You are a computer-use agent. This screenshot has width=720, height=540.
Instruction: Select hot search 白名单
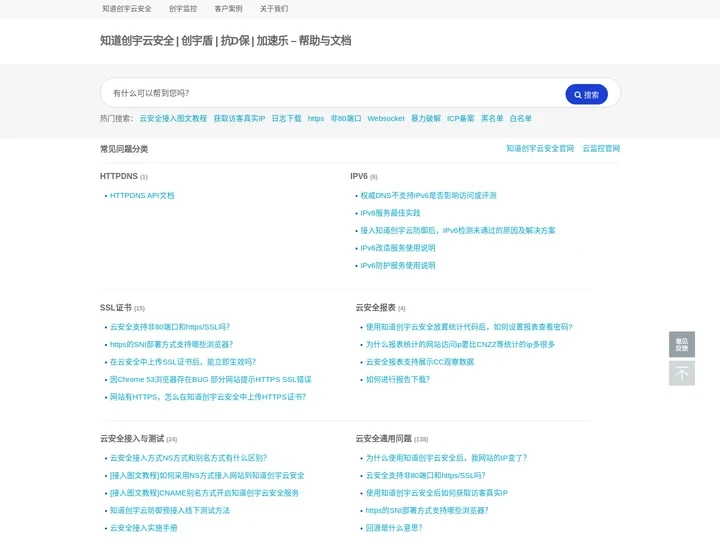coord(520,118)
